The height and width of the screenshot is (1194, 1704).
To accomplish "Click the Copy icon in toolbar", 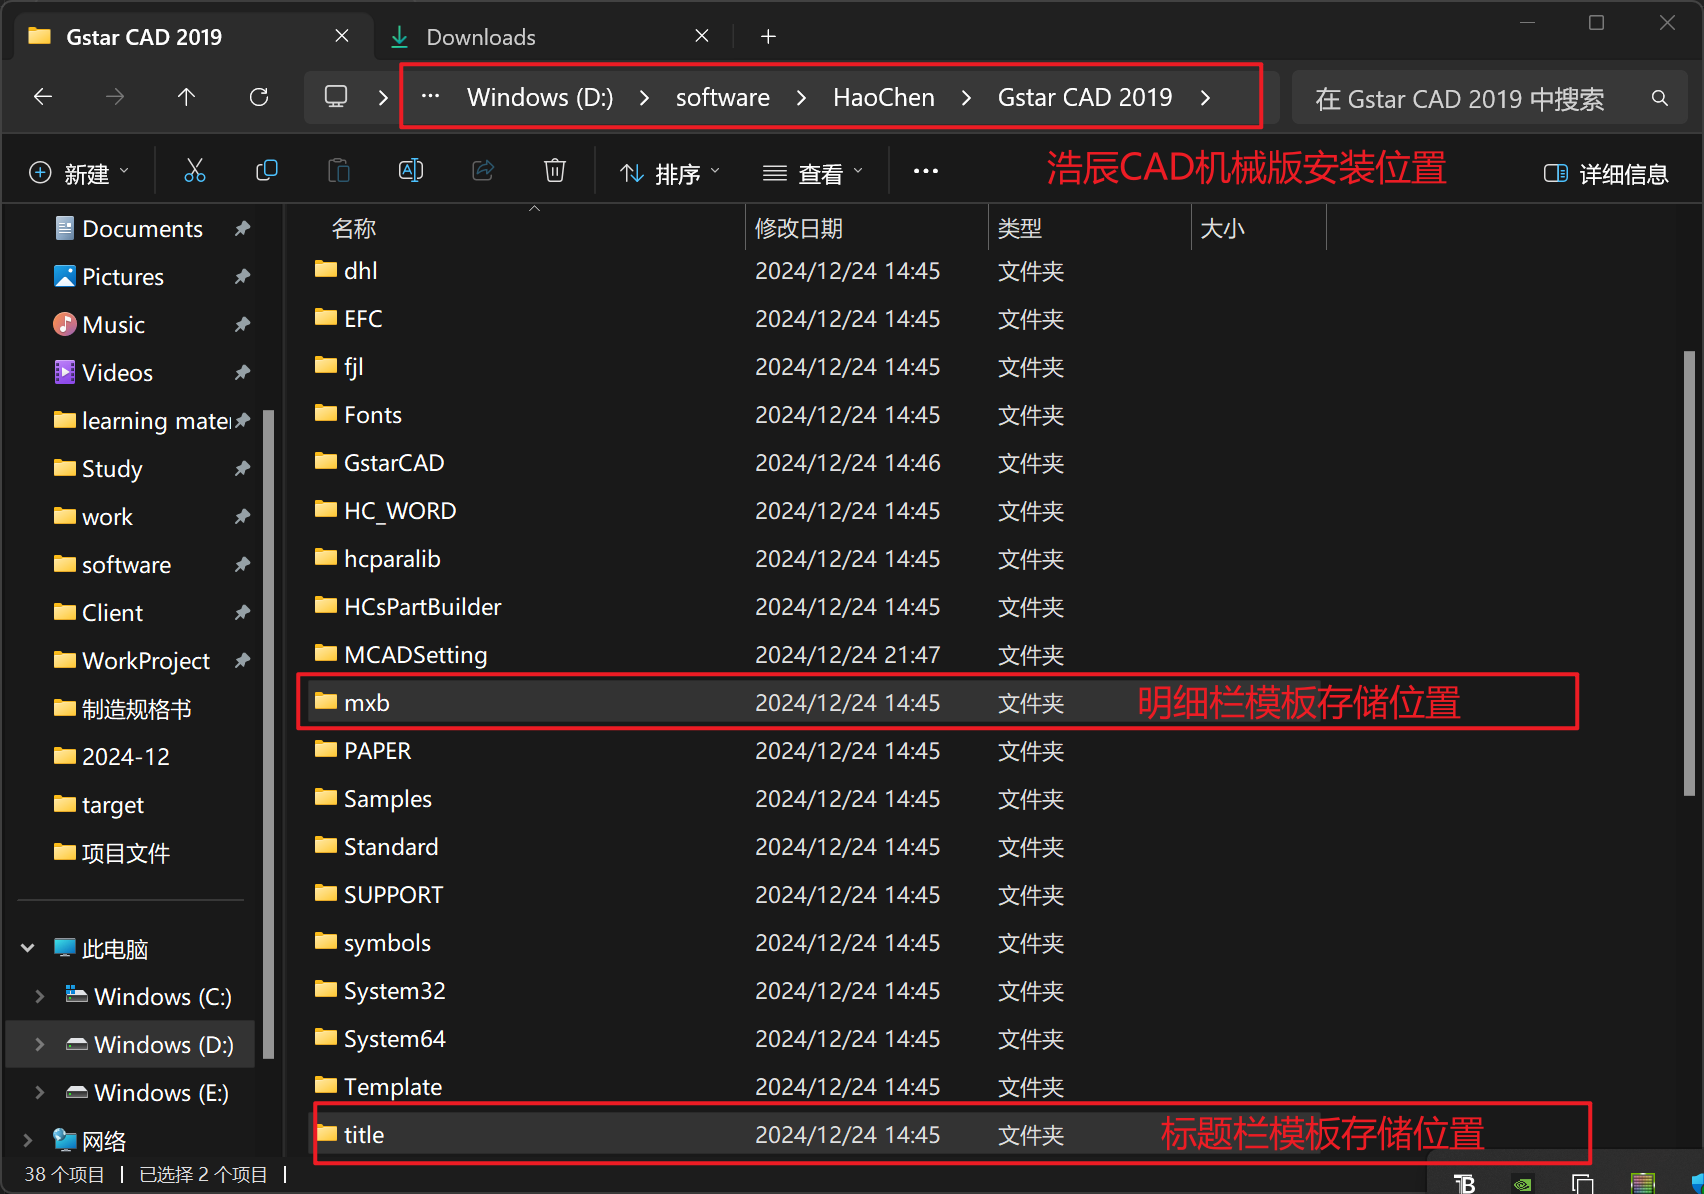I will point(266,171).
